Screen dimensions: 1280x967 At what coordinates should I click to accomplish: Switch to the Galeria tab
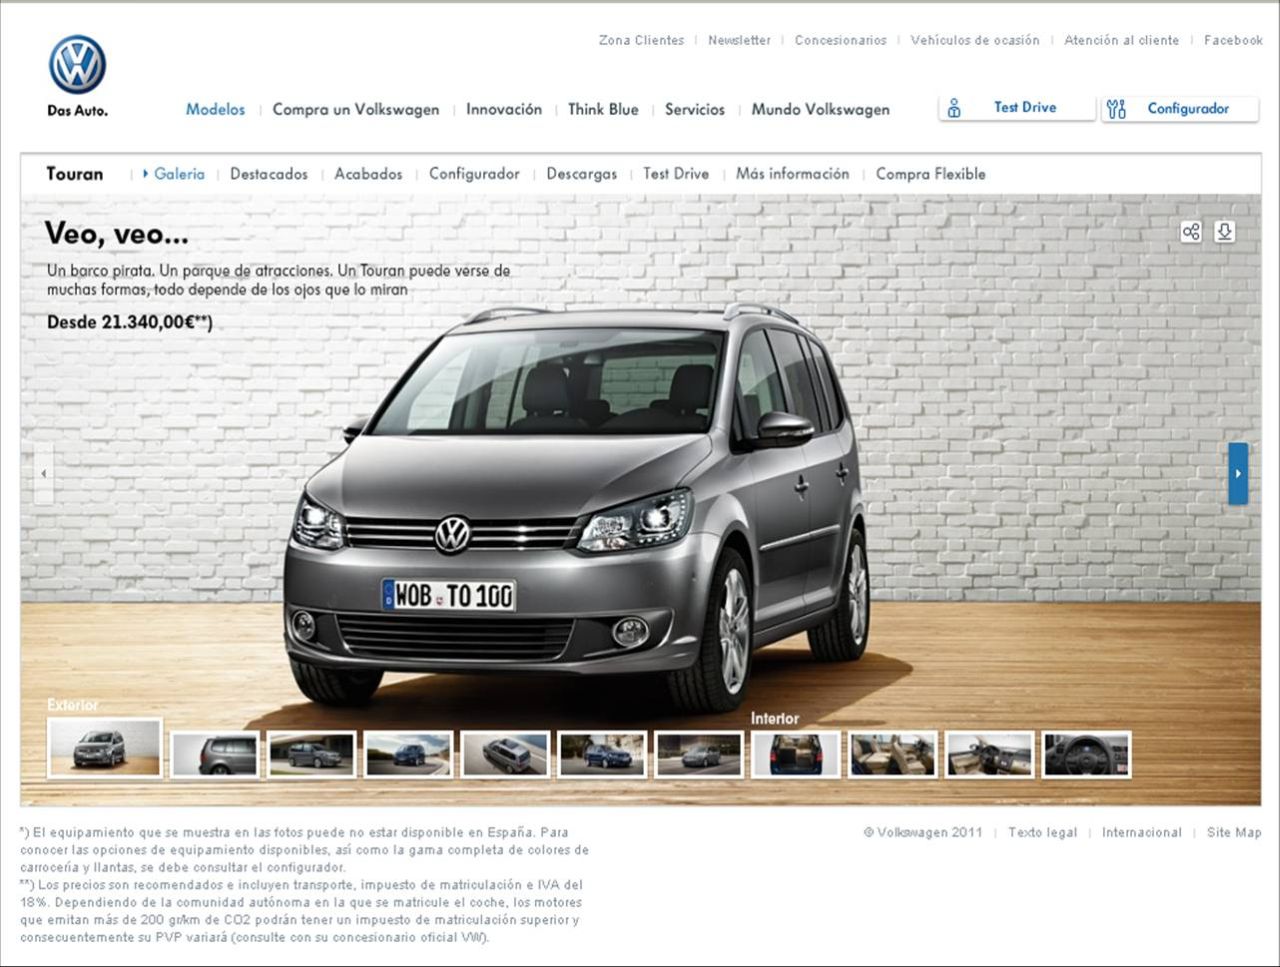(178, 174)
